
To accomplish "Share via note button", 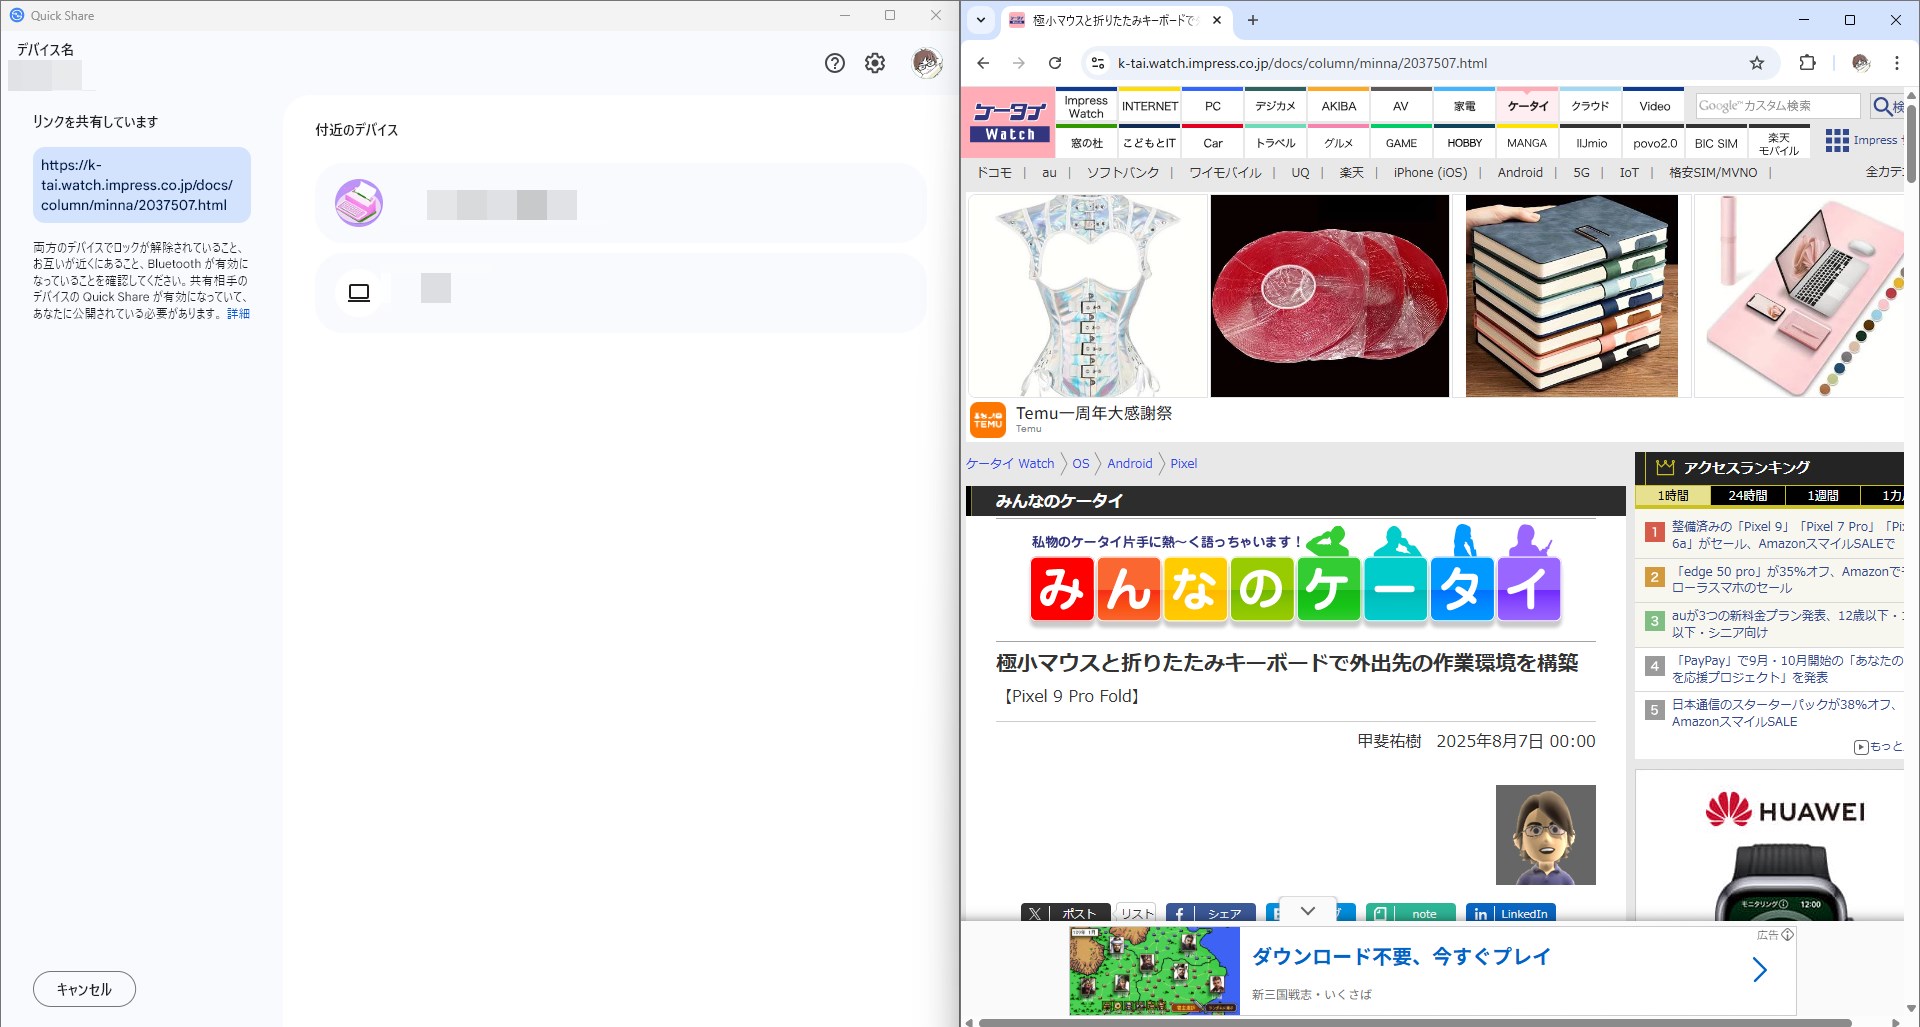I will (1411, 913).
